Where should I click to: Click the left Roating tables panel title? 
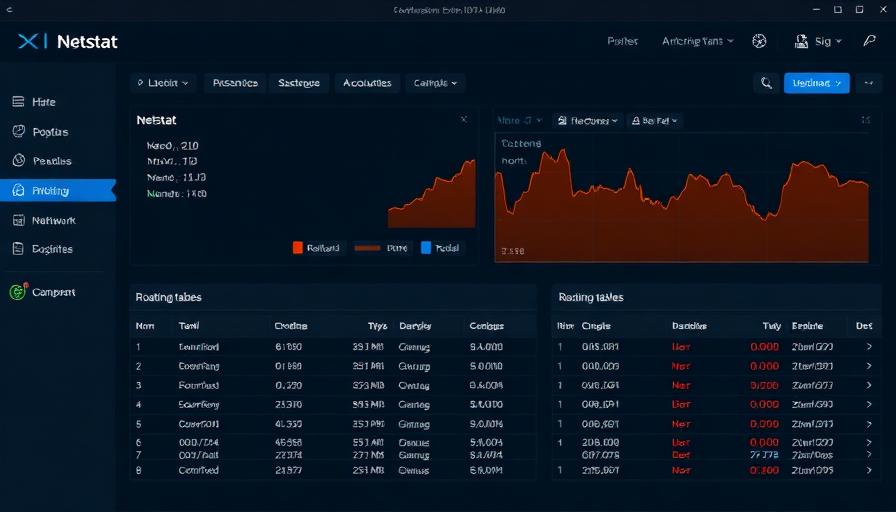[169, 297]
